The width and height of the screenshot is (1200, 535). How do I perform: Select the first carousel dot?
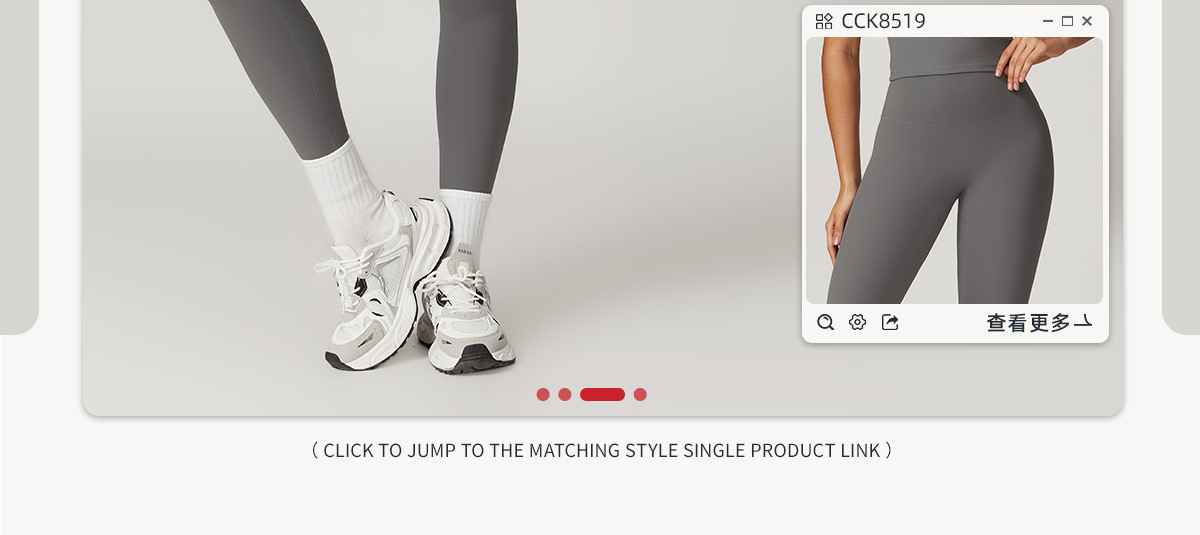click(x=543, y=394)
